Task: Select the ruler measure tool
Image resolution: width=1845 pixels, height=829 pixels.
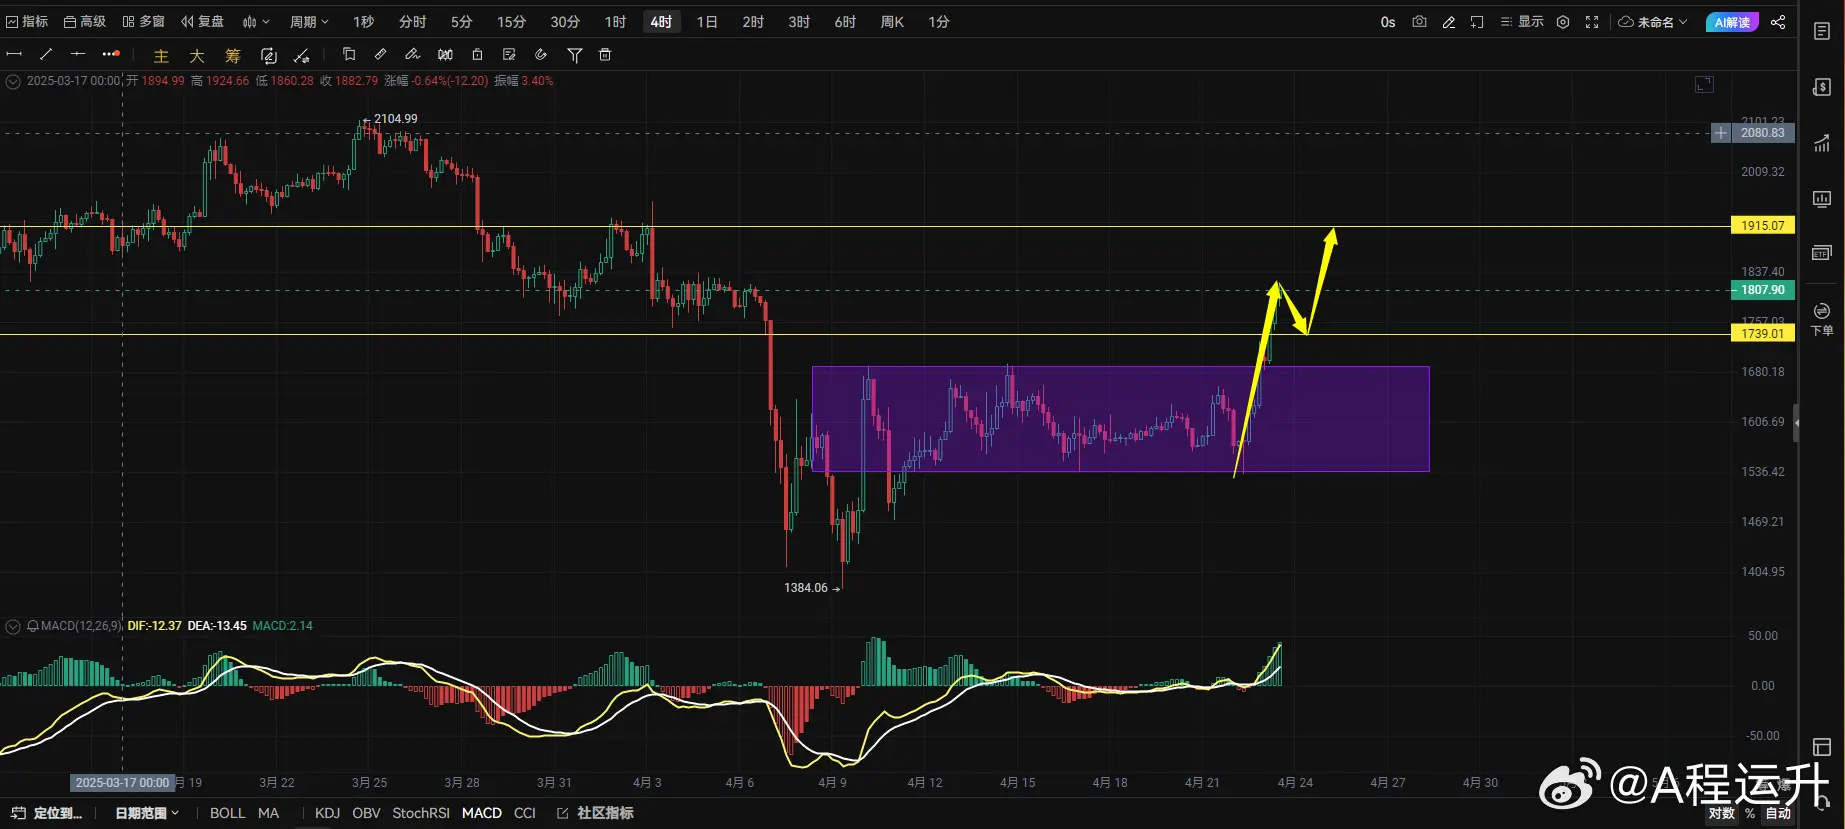Action: click(x=381, y=54)
